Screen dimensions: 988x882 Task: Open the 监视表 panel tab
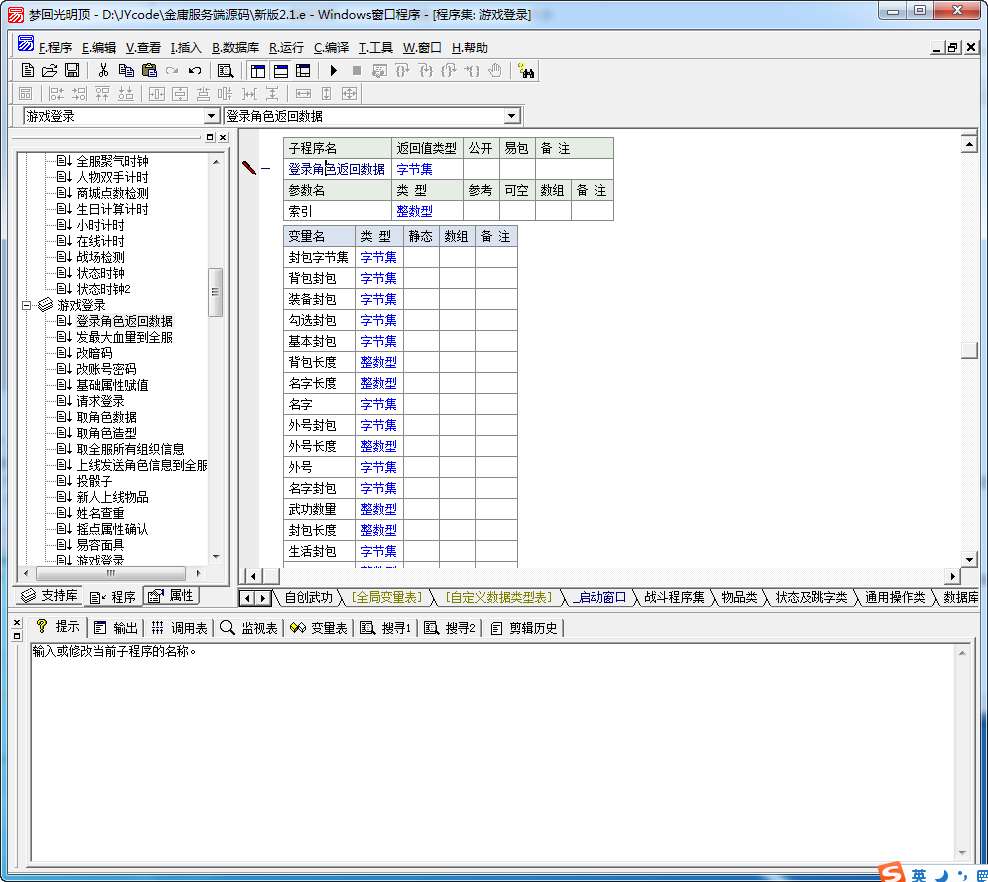click(248, 628)
